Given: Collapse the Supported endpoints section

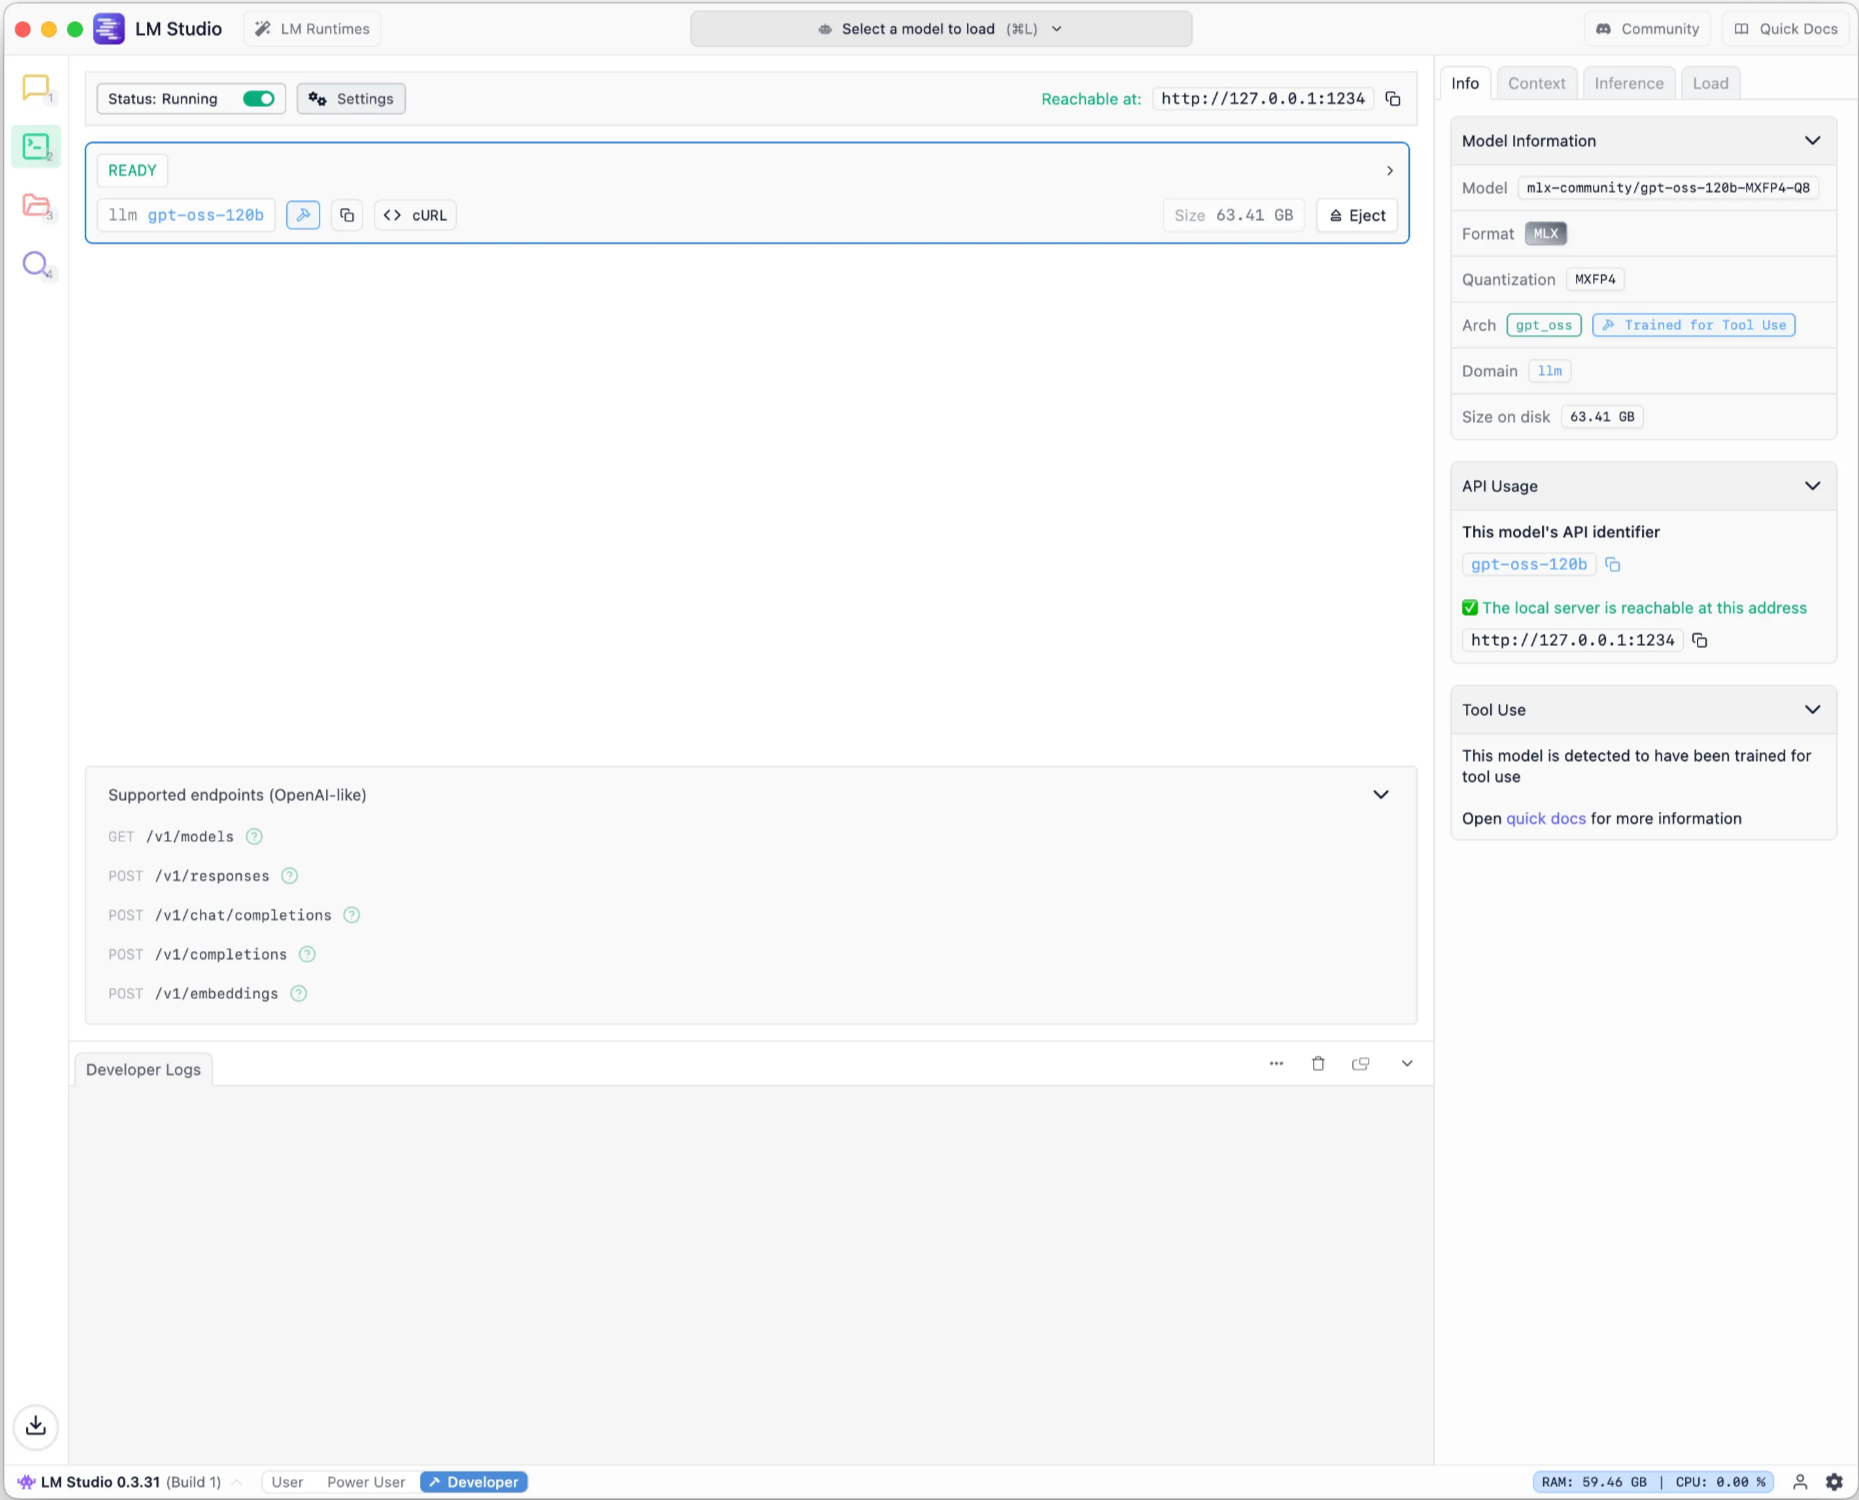Looking at the screenshot, I should [x=1380, y=795].
